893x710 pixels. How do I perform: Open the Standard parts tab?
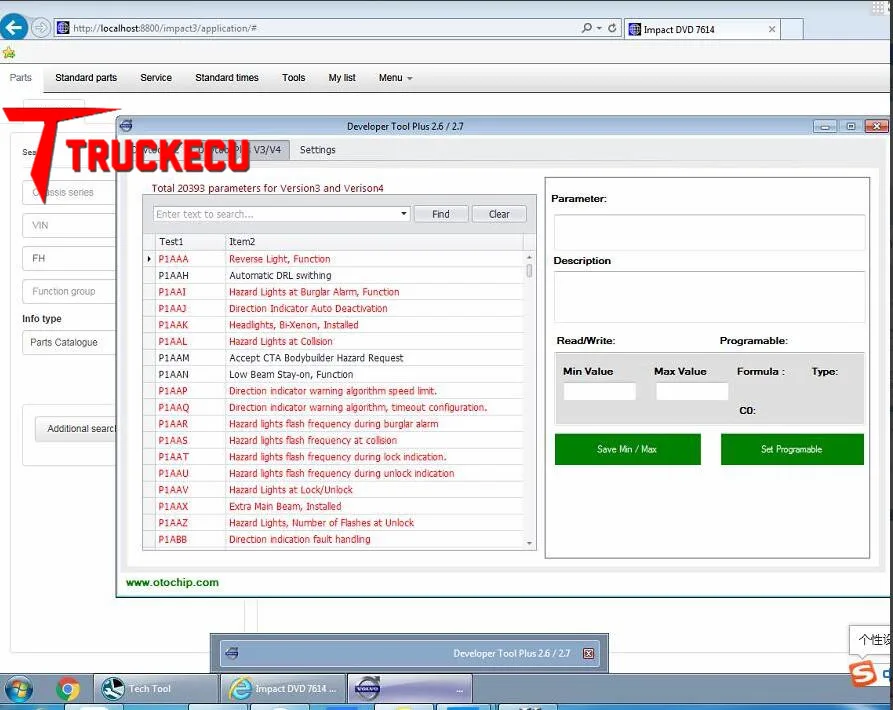[x=86, y=77]
